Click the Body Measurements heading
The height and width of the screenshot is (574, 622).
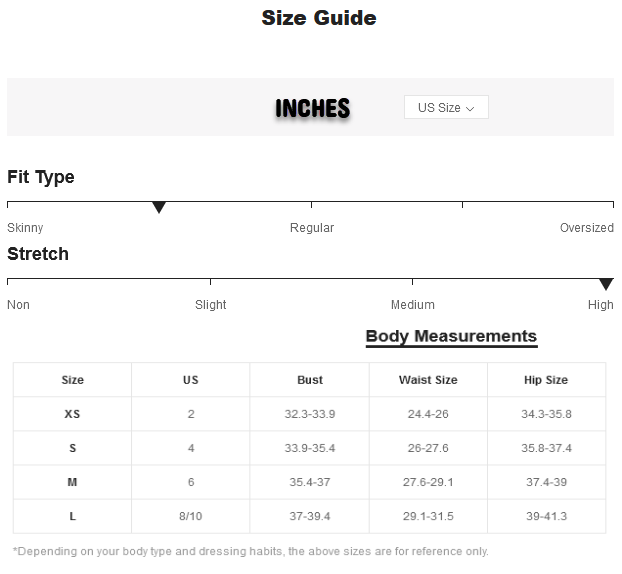[451, 336]
